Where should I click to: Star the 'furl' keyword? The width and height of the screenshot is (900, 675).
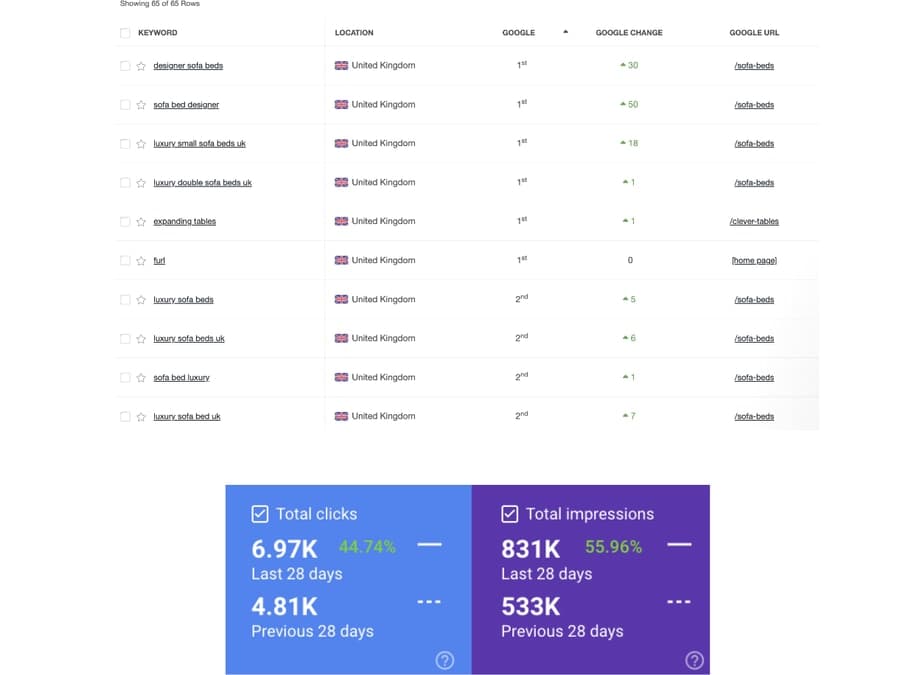(141, 261)
